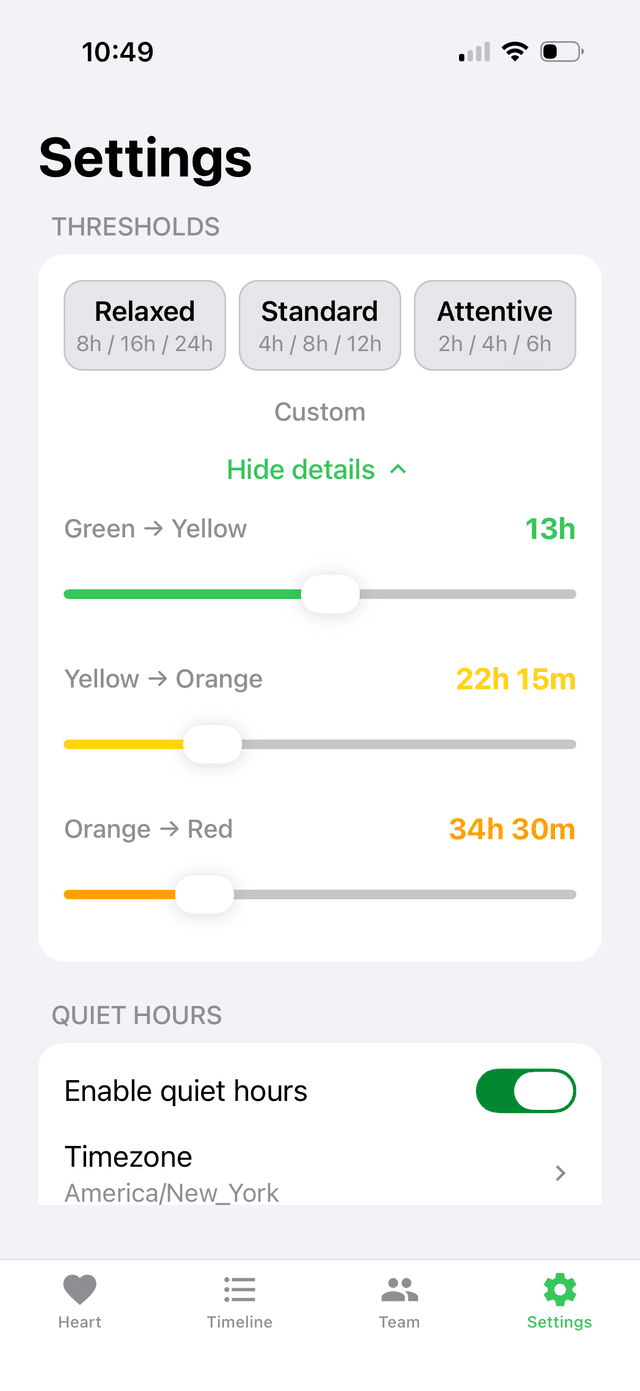The image size is (640, 1391).
Task: Click the Timezone disclosure arrow
Action: (x=559, y=1173)
